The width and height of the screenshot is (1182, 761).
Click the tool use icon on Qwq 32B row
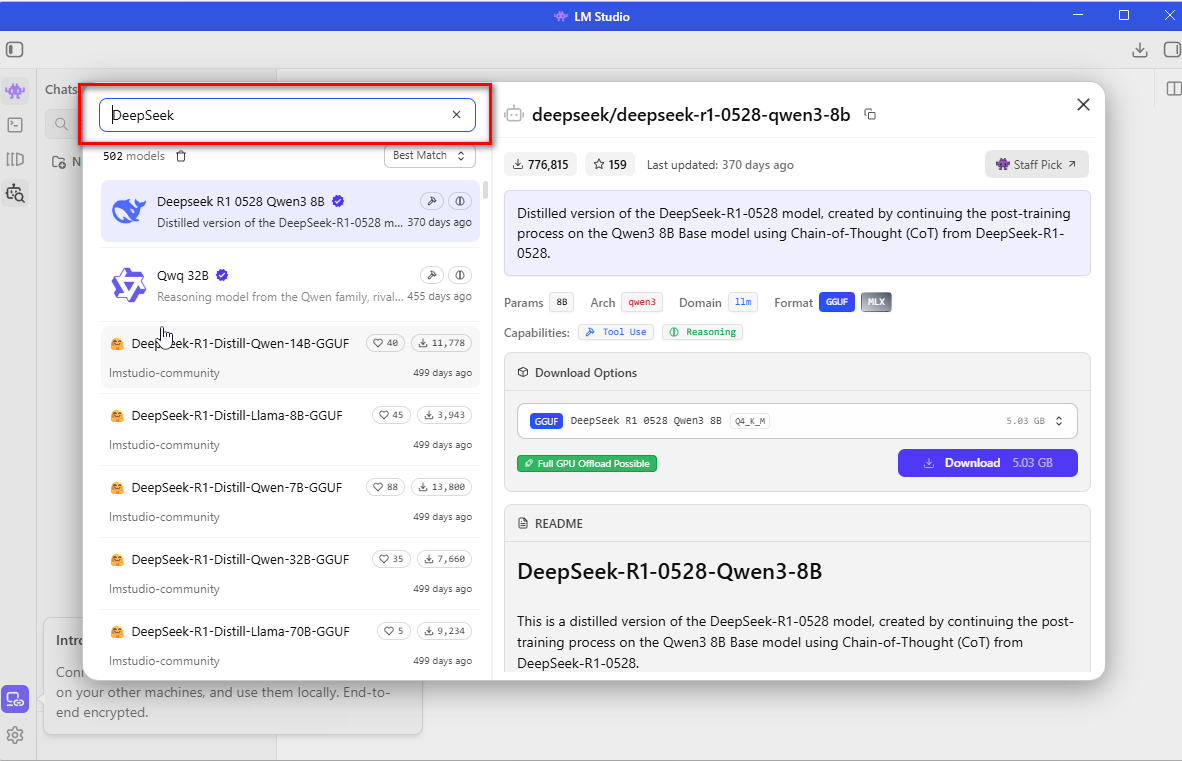point(432,275)
